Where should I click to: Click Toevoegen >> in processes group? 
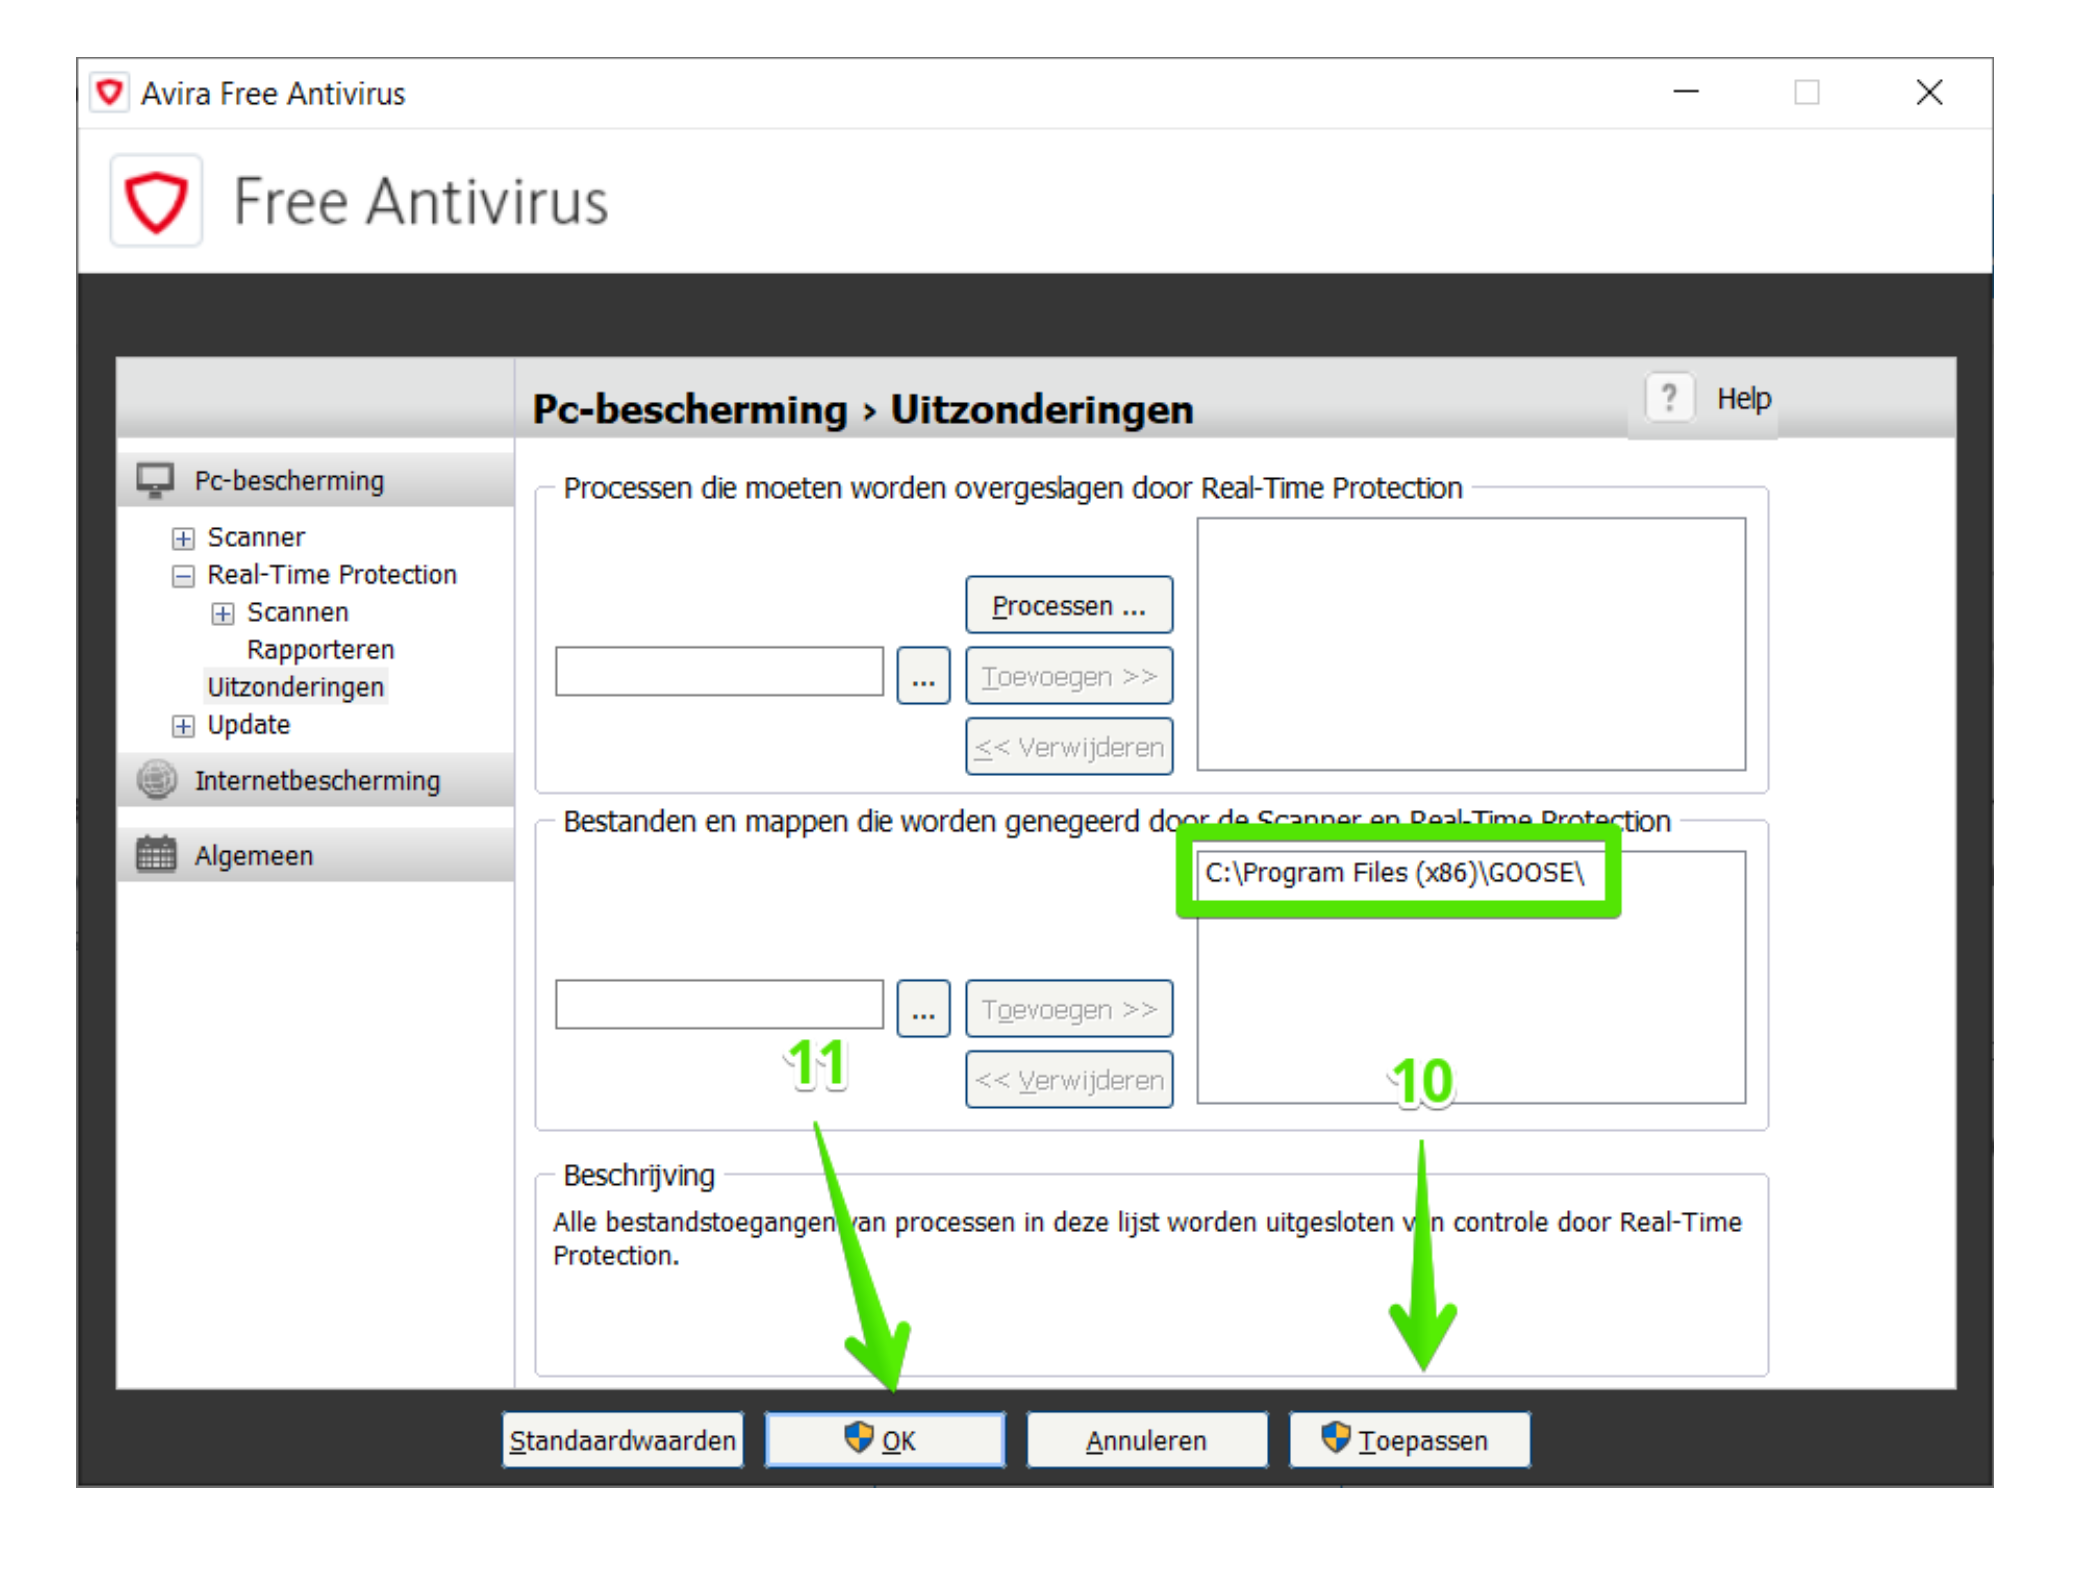1068,676
